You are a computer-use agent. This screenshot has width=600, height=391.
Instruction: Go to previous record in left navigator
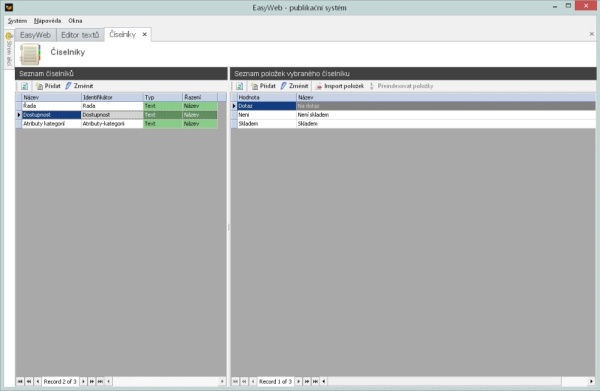tap(38, 381)
